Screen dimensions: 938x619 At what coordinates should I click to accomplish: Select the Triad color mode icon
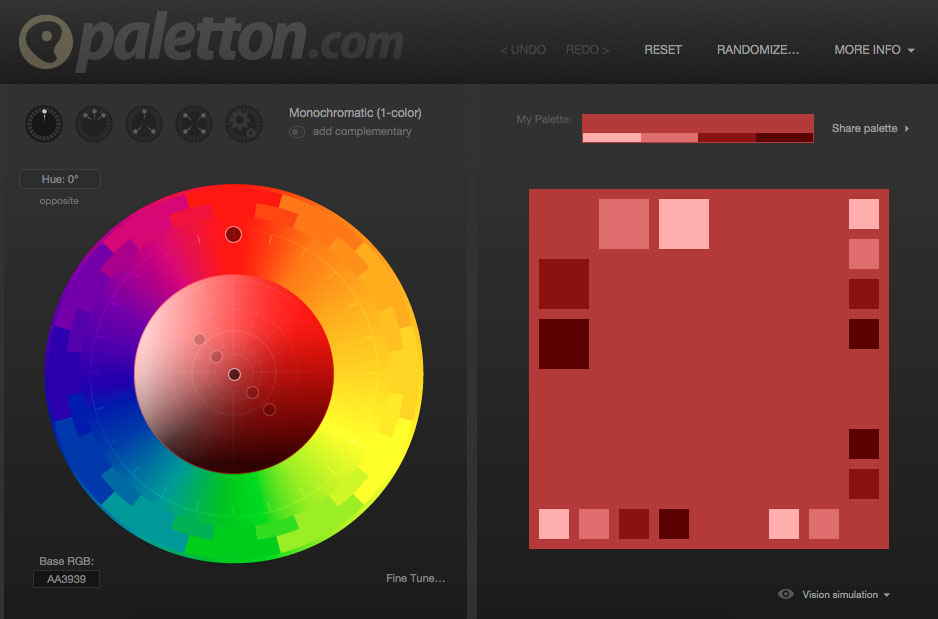pos(144,124)
